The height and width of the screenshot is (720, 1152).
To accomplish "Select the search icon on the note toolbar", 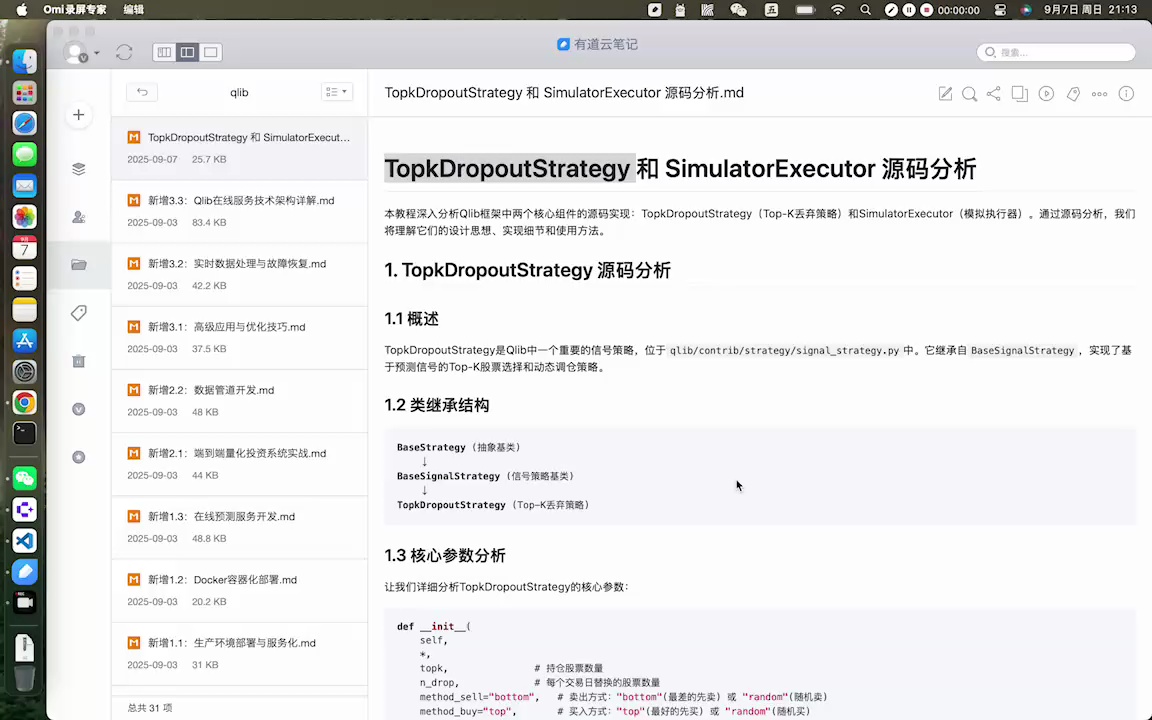I will click(969, 93).
